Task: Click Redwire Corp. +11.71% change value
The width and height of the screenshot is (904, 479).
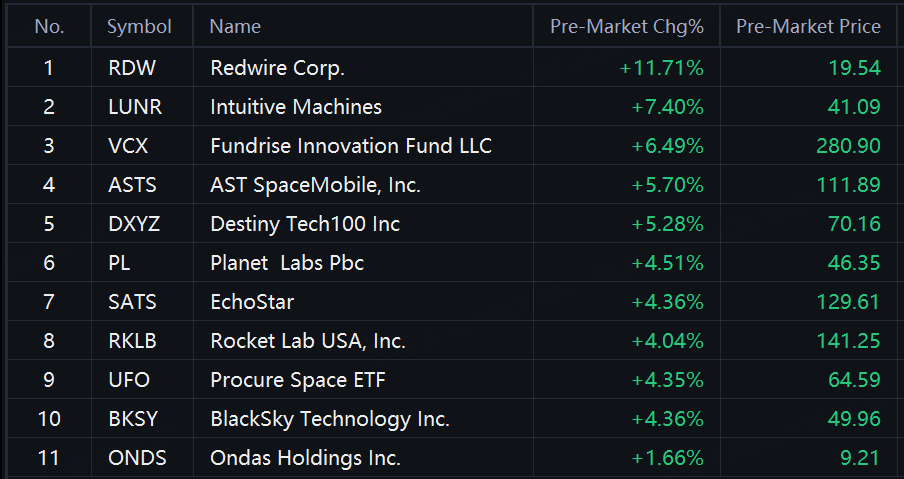Action: click(x=662, y=68)
